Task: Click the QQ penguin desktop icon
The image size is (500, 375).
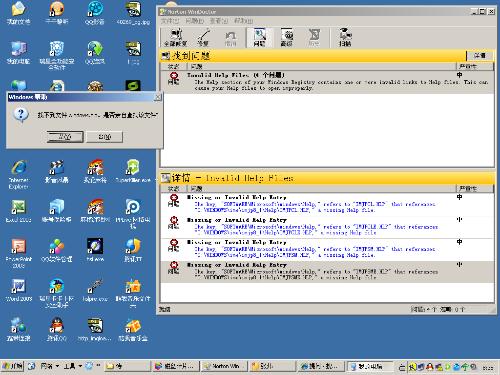Action: click(57, 329)
